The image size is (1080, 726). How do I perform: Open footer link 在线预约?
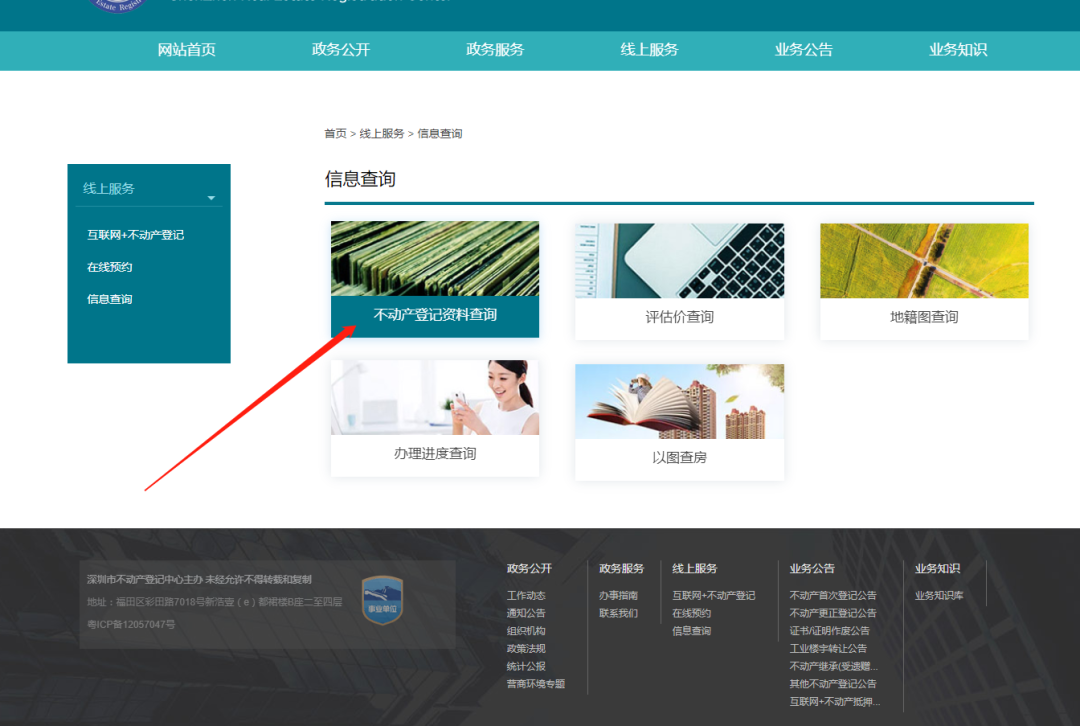691,613
